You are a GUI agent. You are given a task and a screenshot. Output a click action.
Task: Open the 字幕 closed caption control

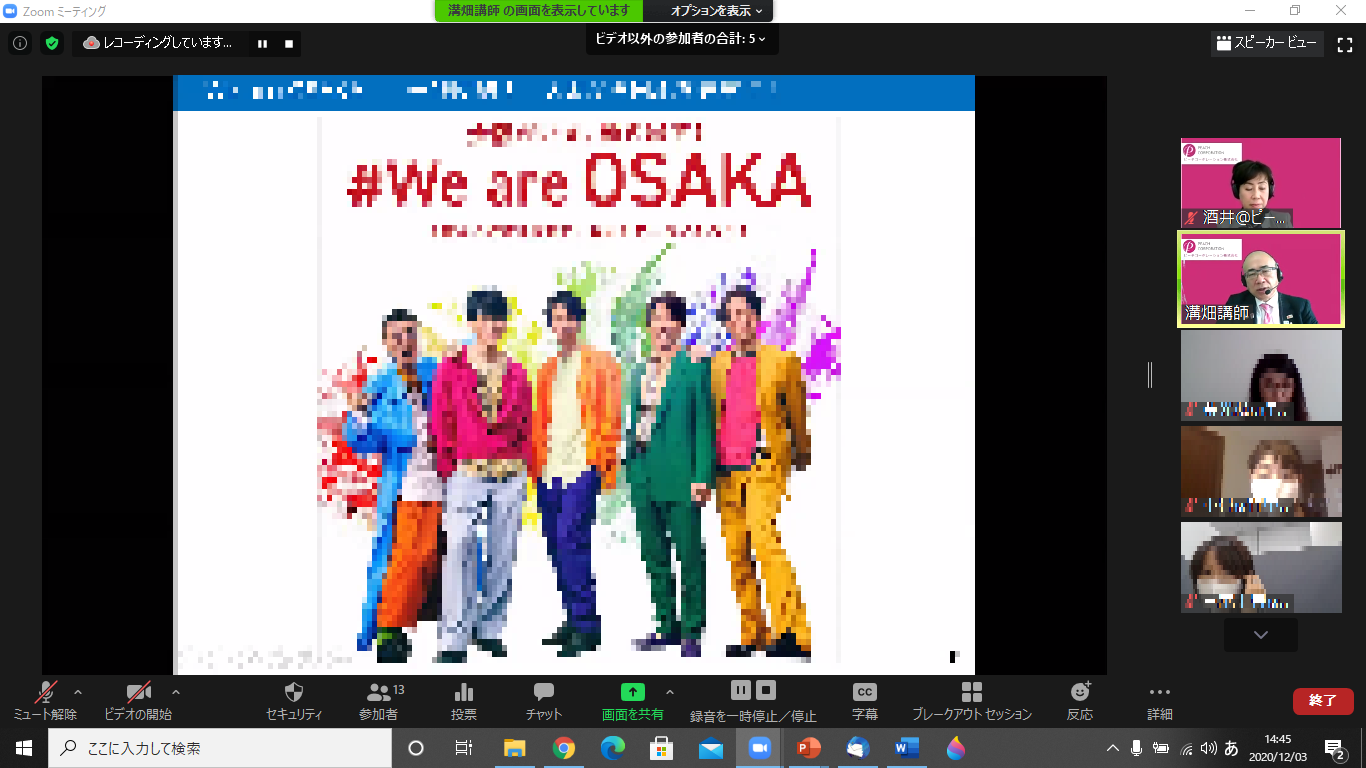coord(865,701)
